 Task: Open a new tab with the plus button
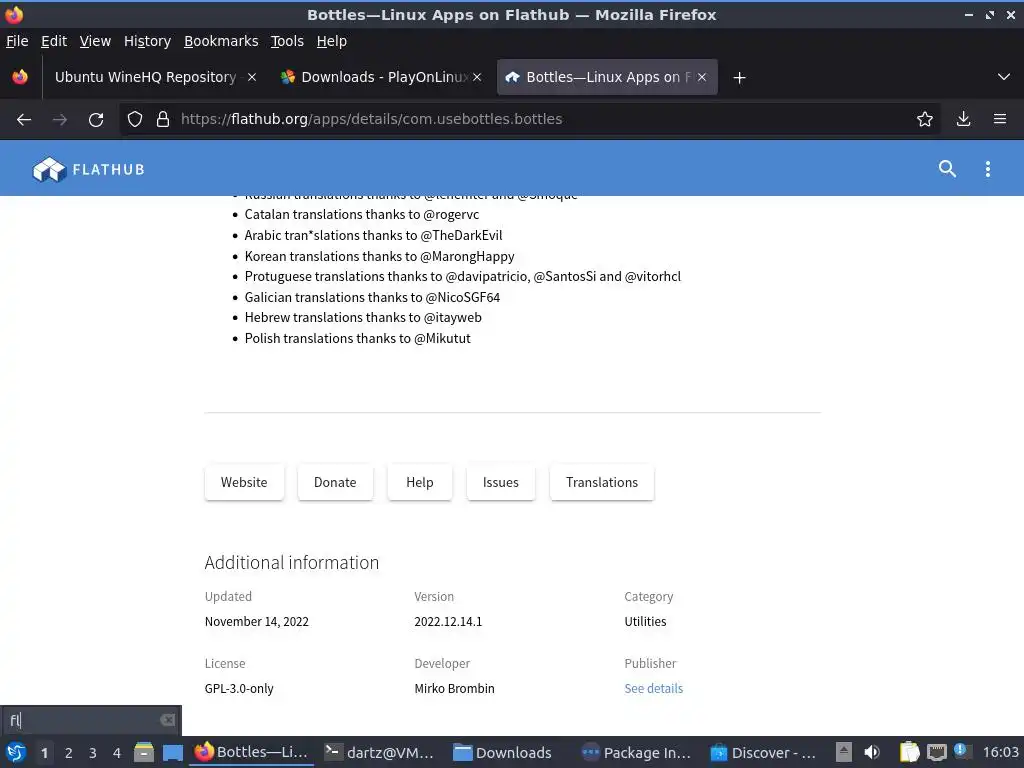[x=739, y=78]
